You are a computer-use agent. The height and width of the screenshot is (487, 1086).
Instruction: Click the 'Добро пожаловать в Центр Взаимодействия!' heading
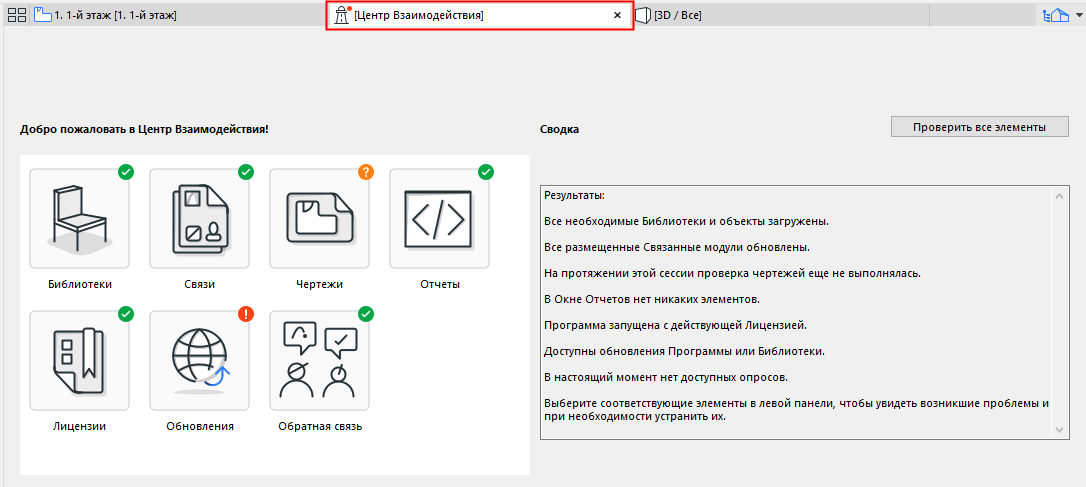coord(144,129)
